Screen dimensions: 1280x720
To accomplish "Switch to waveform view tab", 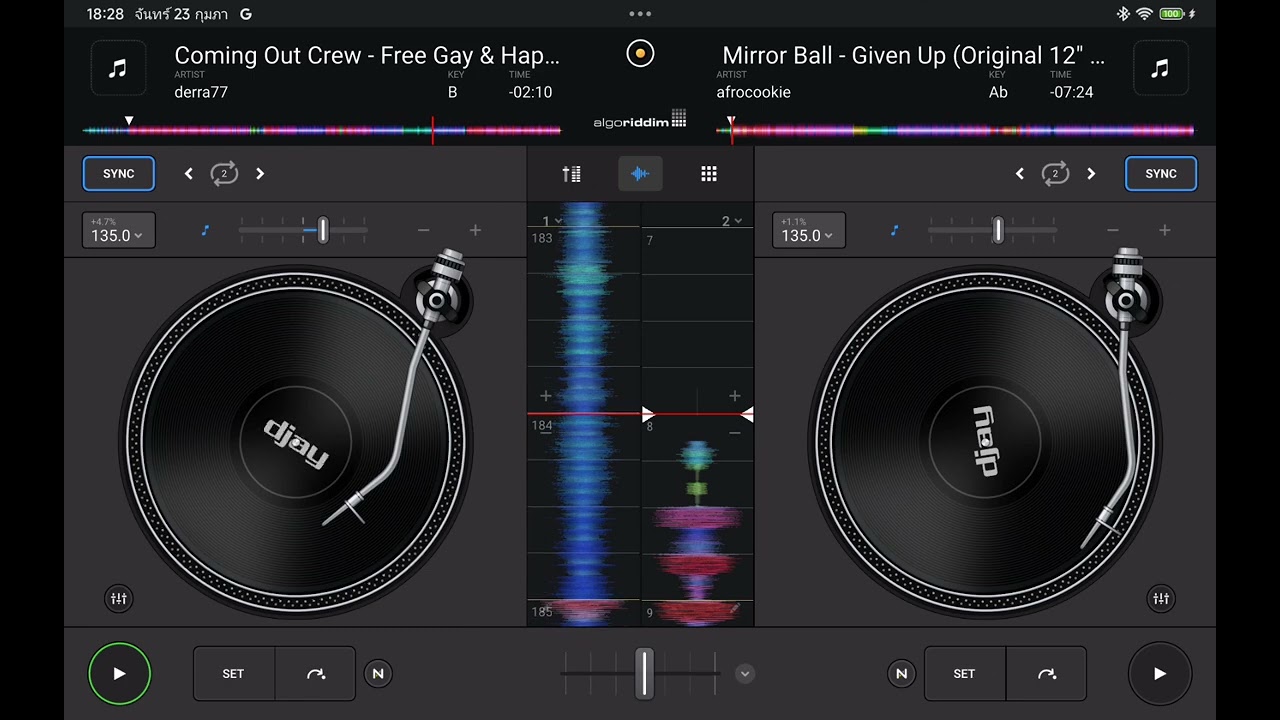I will tap(640, 174).
